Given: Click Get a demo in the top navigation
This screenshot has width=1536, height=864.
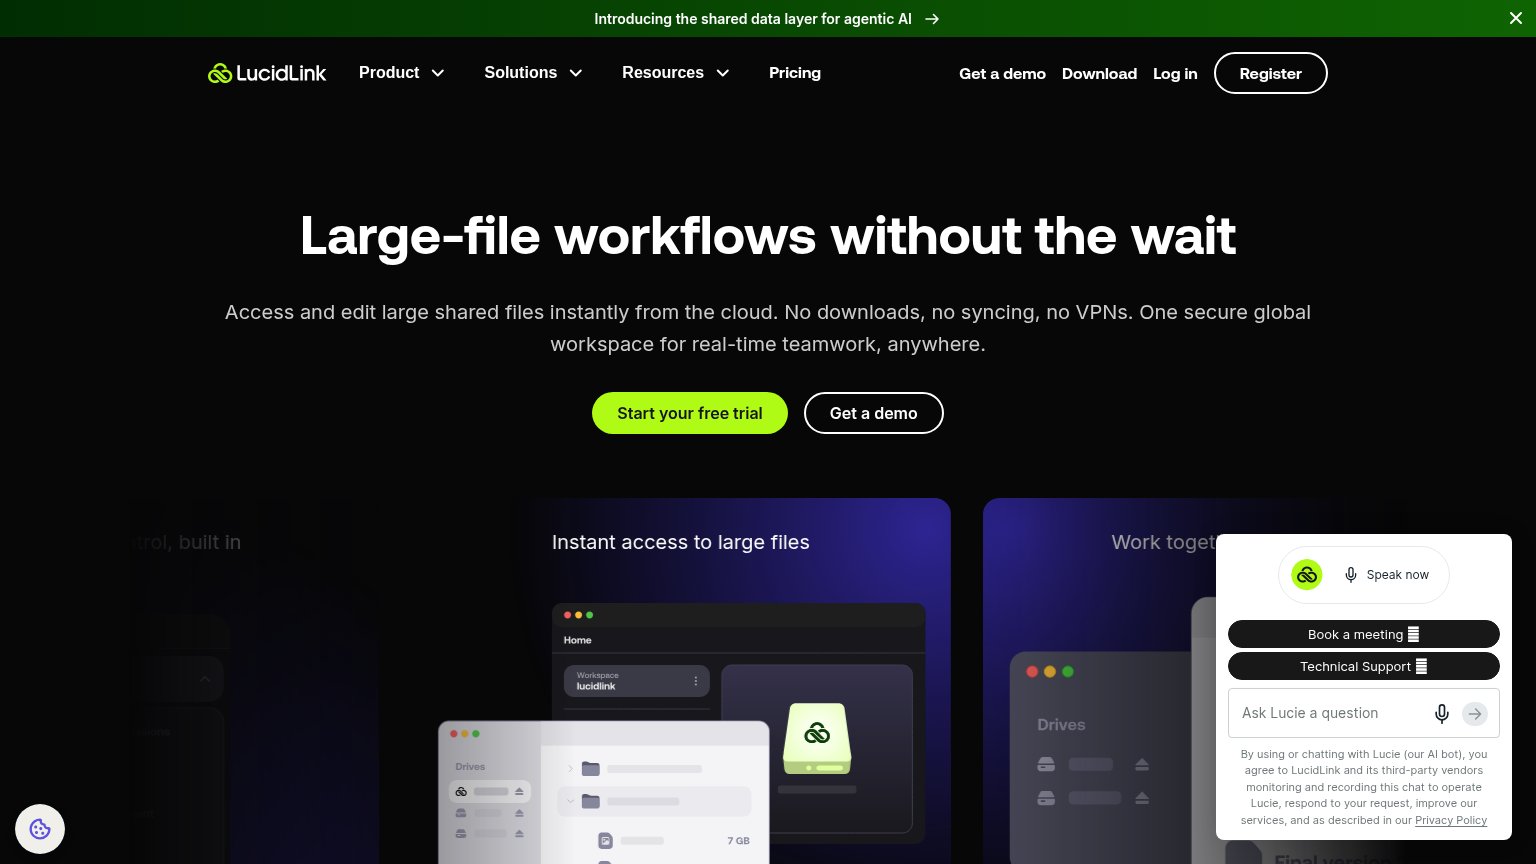Looking at the screenshot, I should pos(1002,74).
